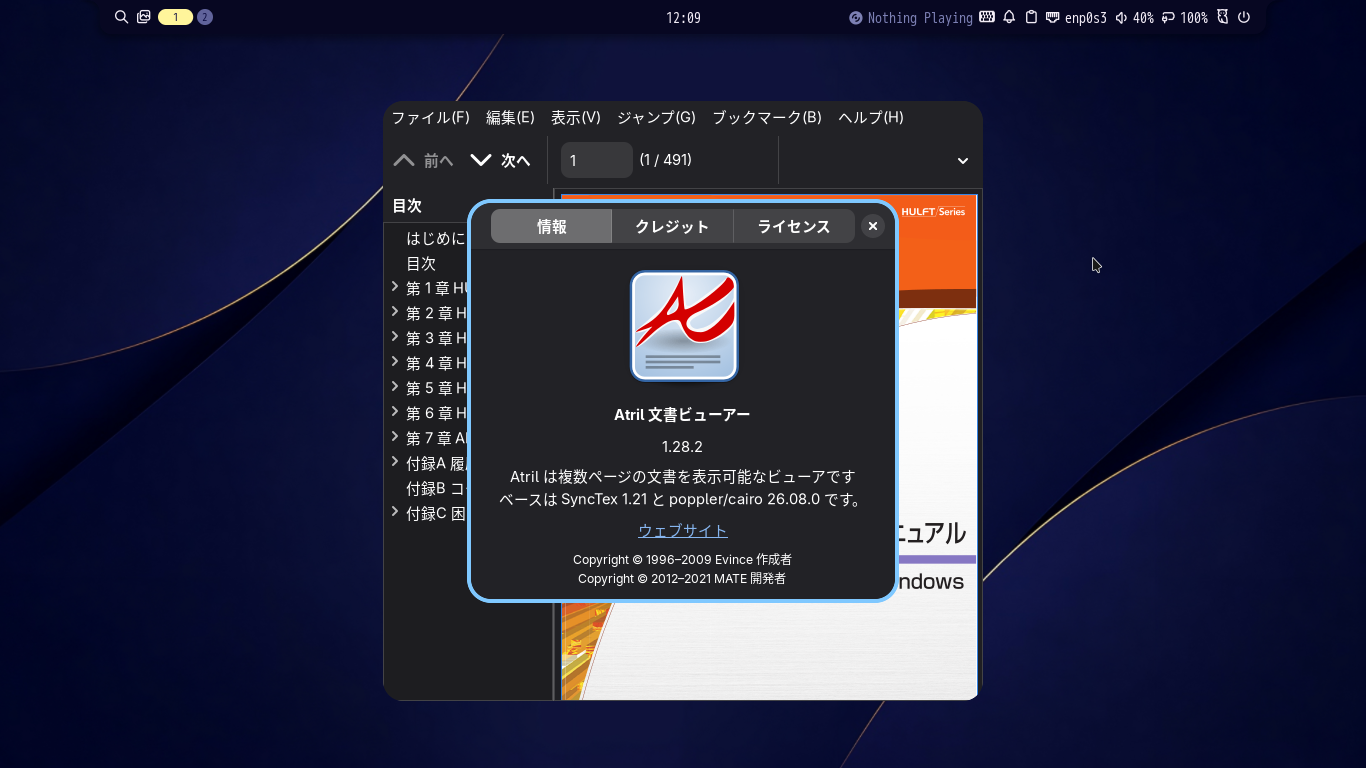Screen dimensions: 1366x768
Task: Open the ライセンス tab
Action: tap(794, 226)
